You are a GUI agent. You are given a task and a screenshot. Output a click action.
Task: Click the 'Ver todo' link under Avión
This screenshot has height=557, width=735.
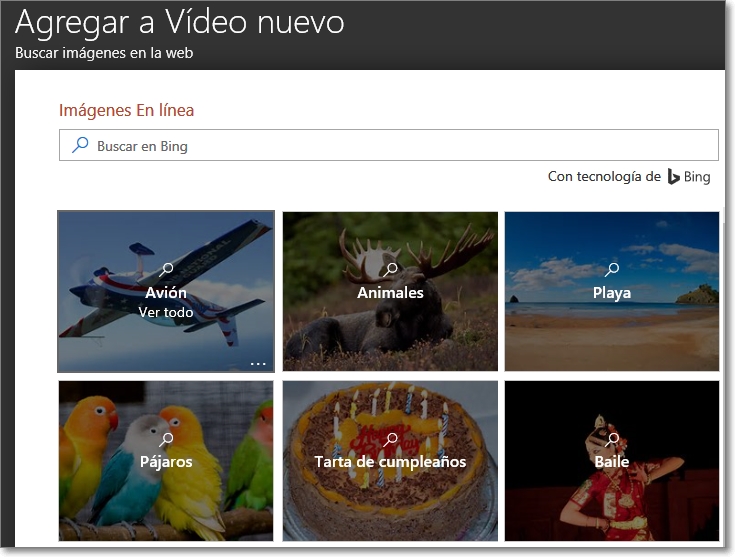pyautogui.click(x=166, y=312)
